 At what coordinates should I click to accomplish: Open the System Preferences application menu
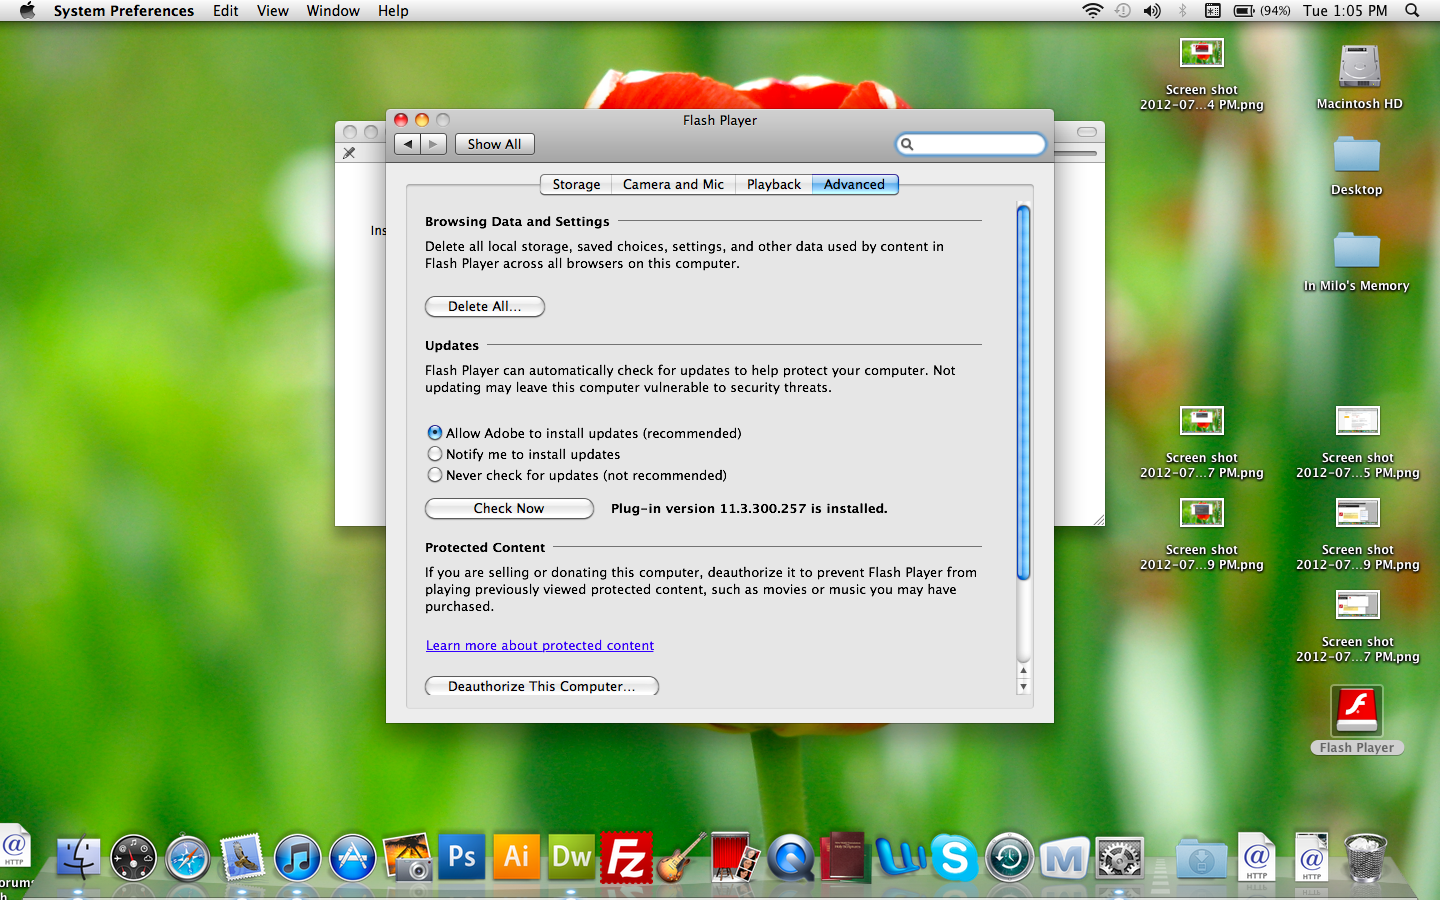(x=124, y=11)
